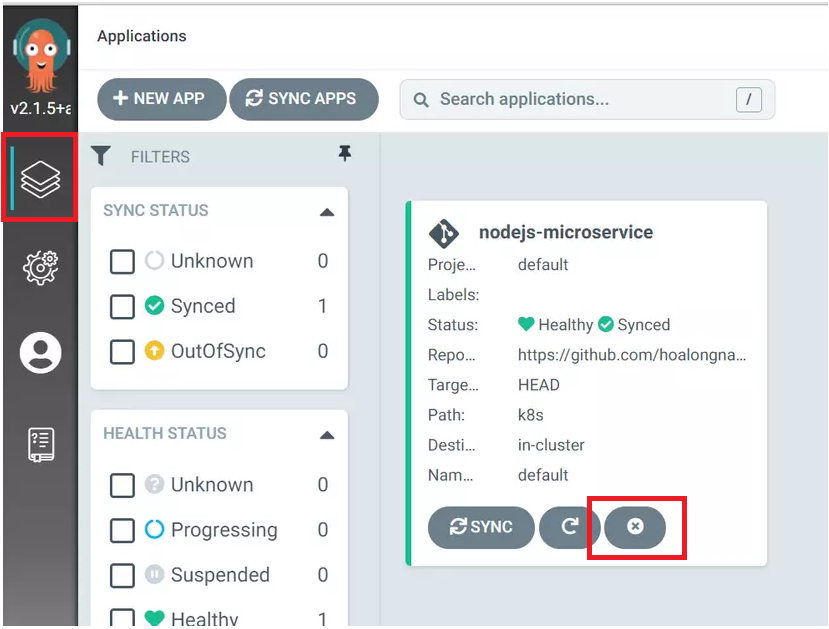Image resolution: width=829 pixels, height=629 pixels.
Task: Delete nodejs-microservice using the X button
Action: pyautogui.click(x=635, y=527)
